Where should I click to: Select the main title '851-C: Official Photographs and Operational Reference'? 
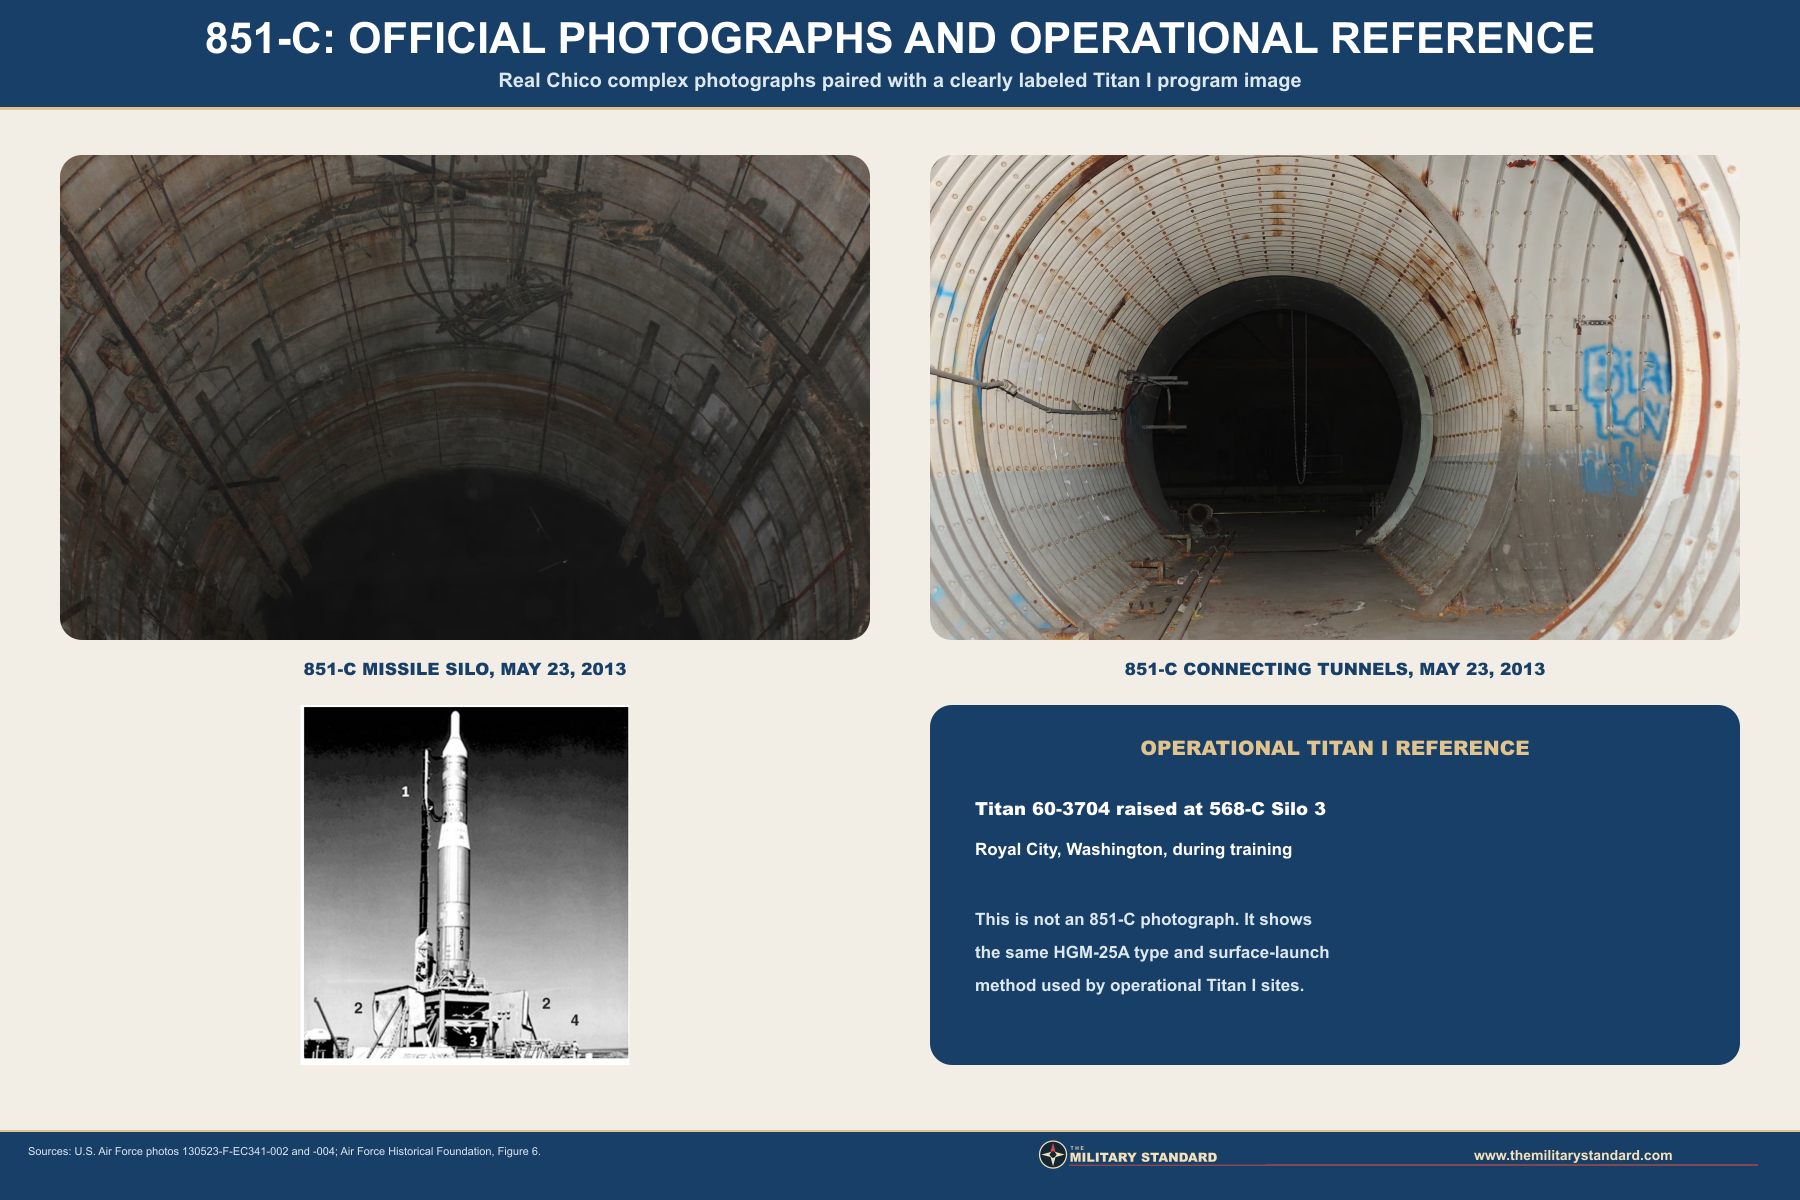900,39
